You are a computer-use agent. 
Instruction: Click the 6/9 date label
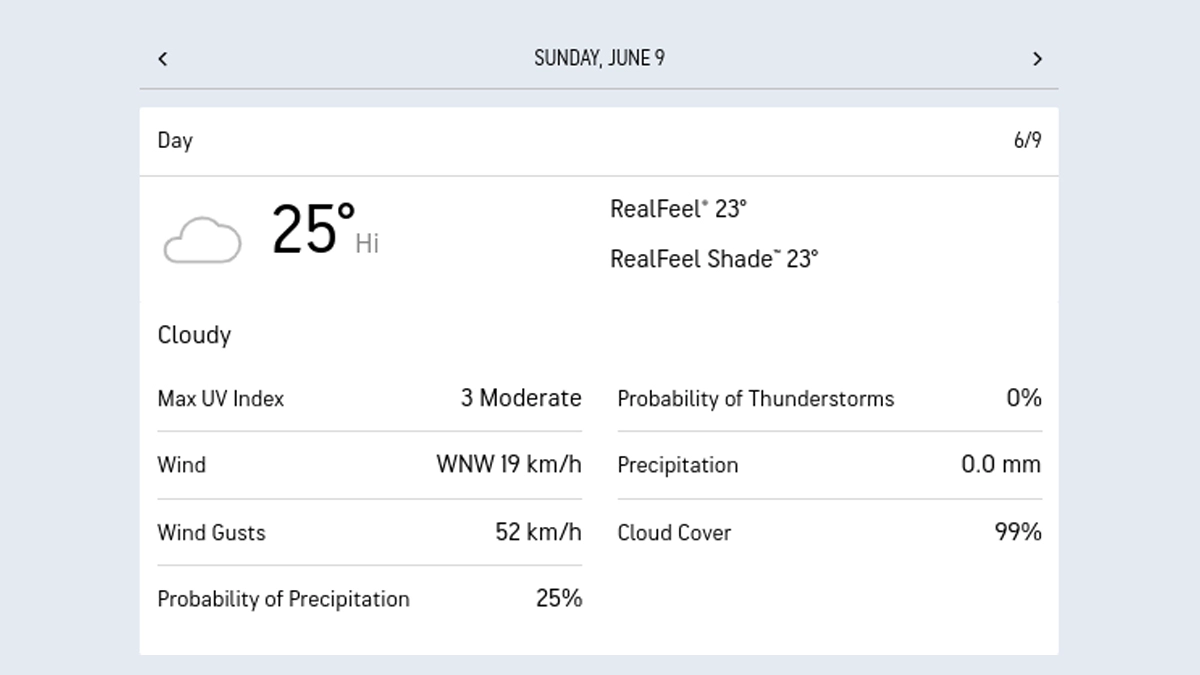click(1027, 140)
